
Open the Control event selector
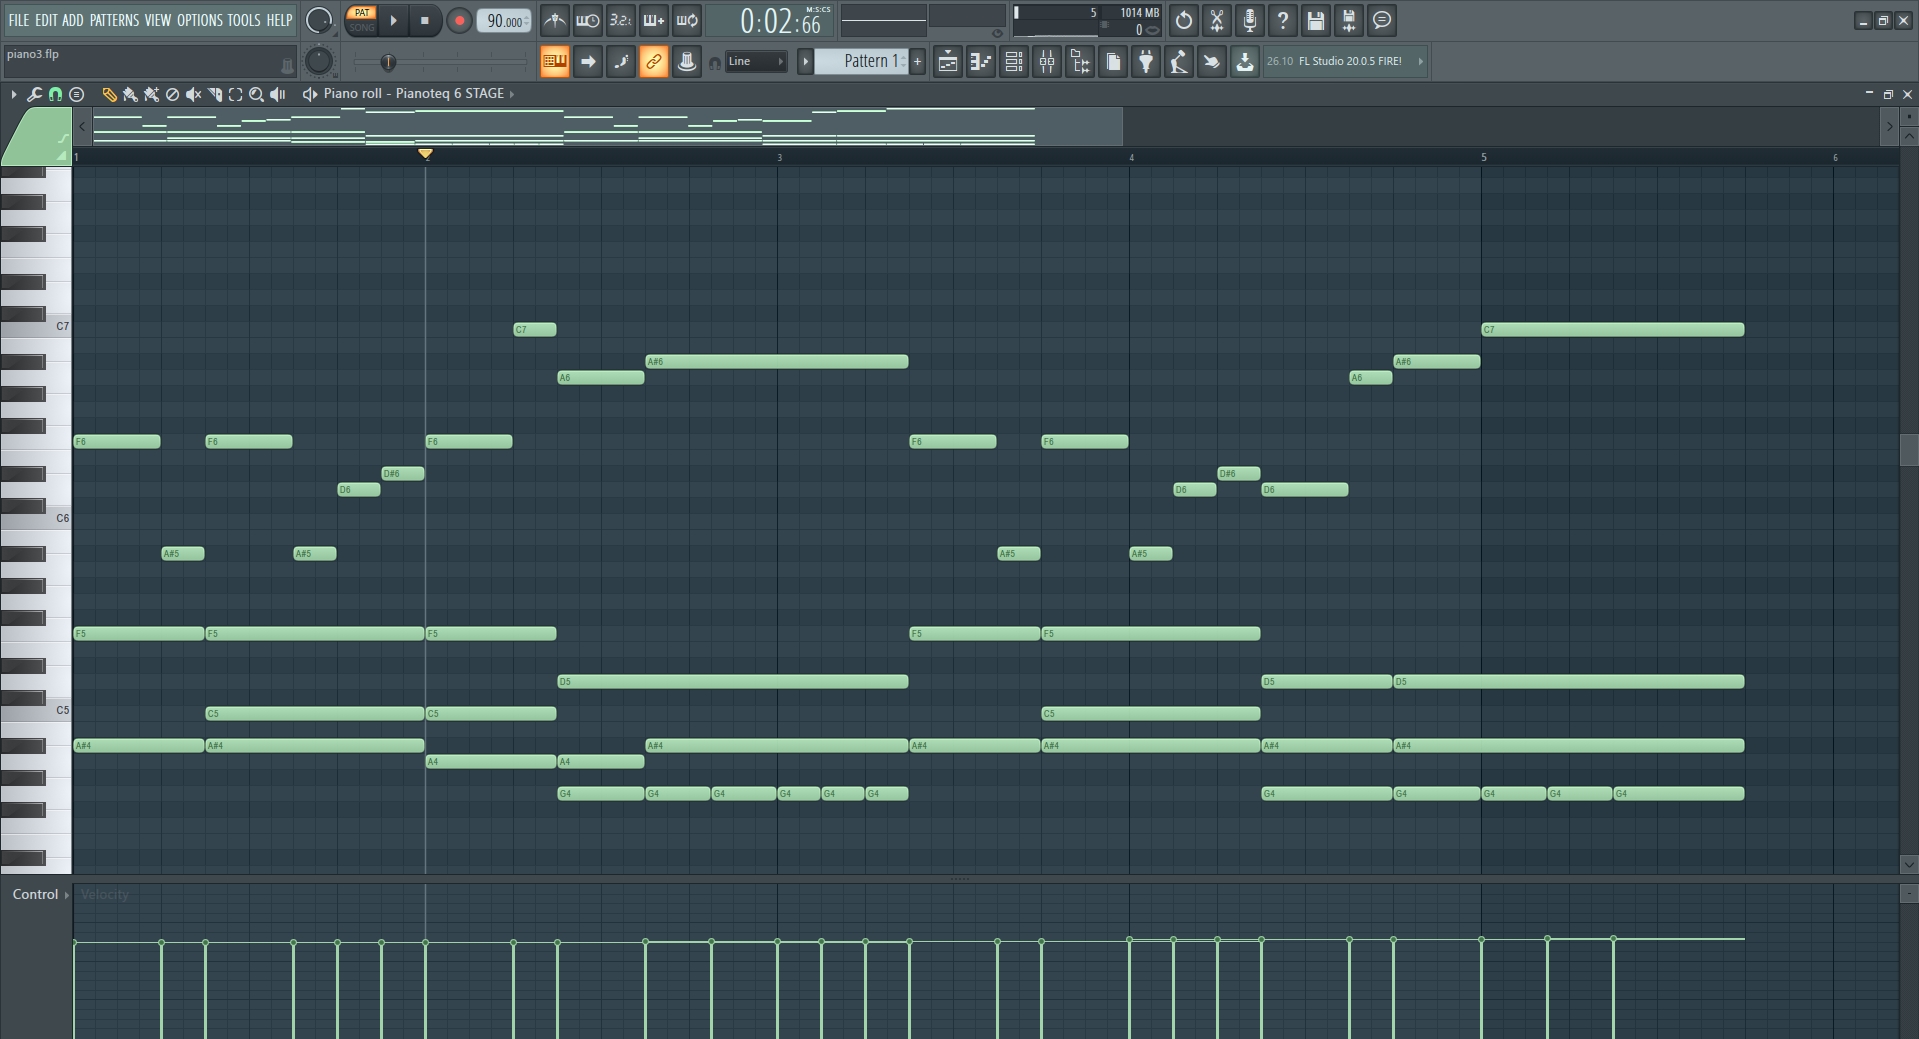40,894
